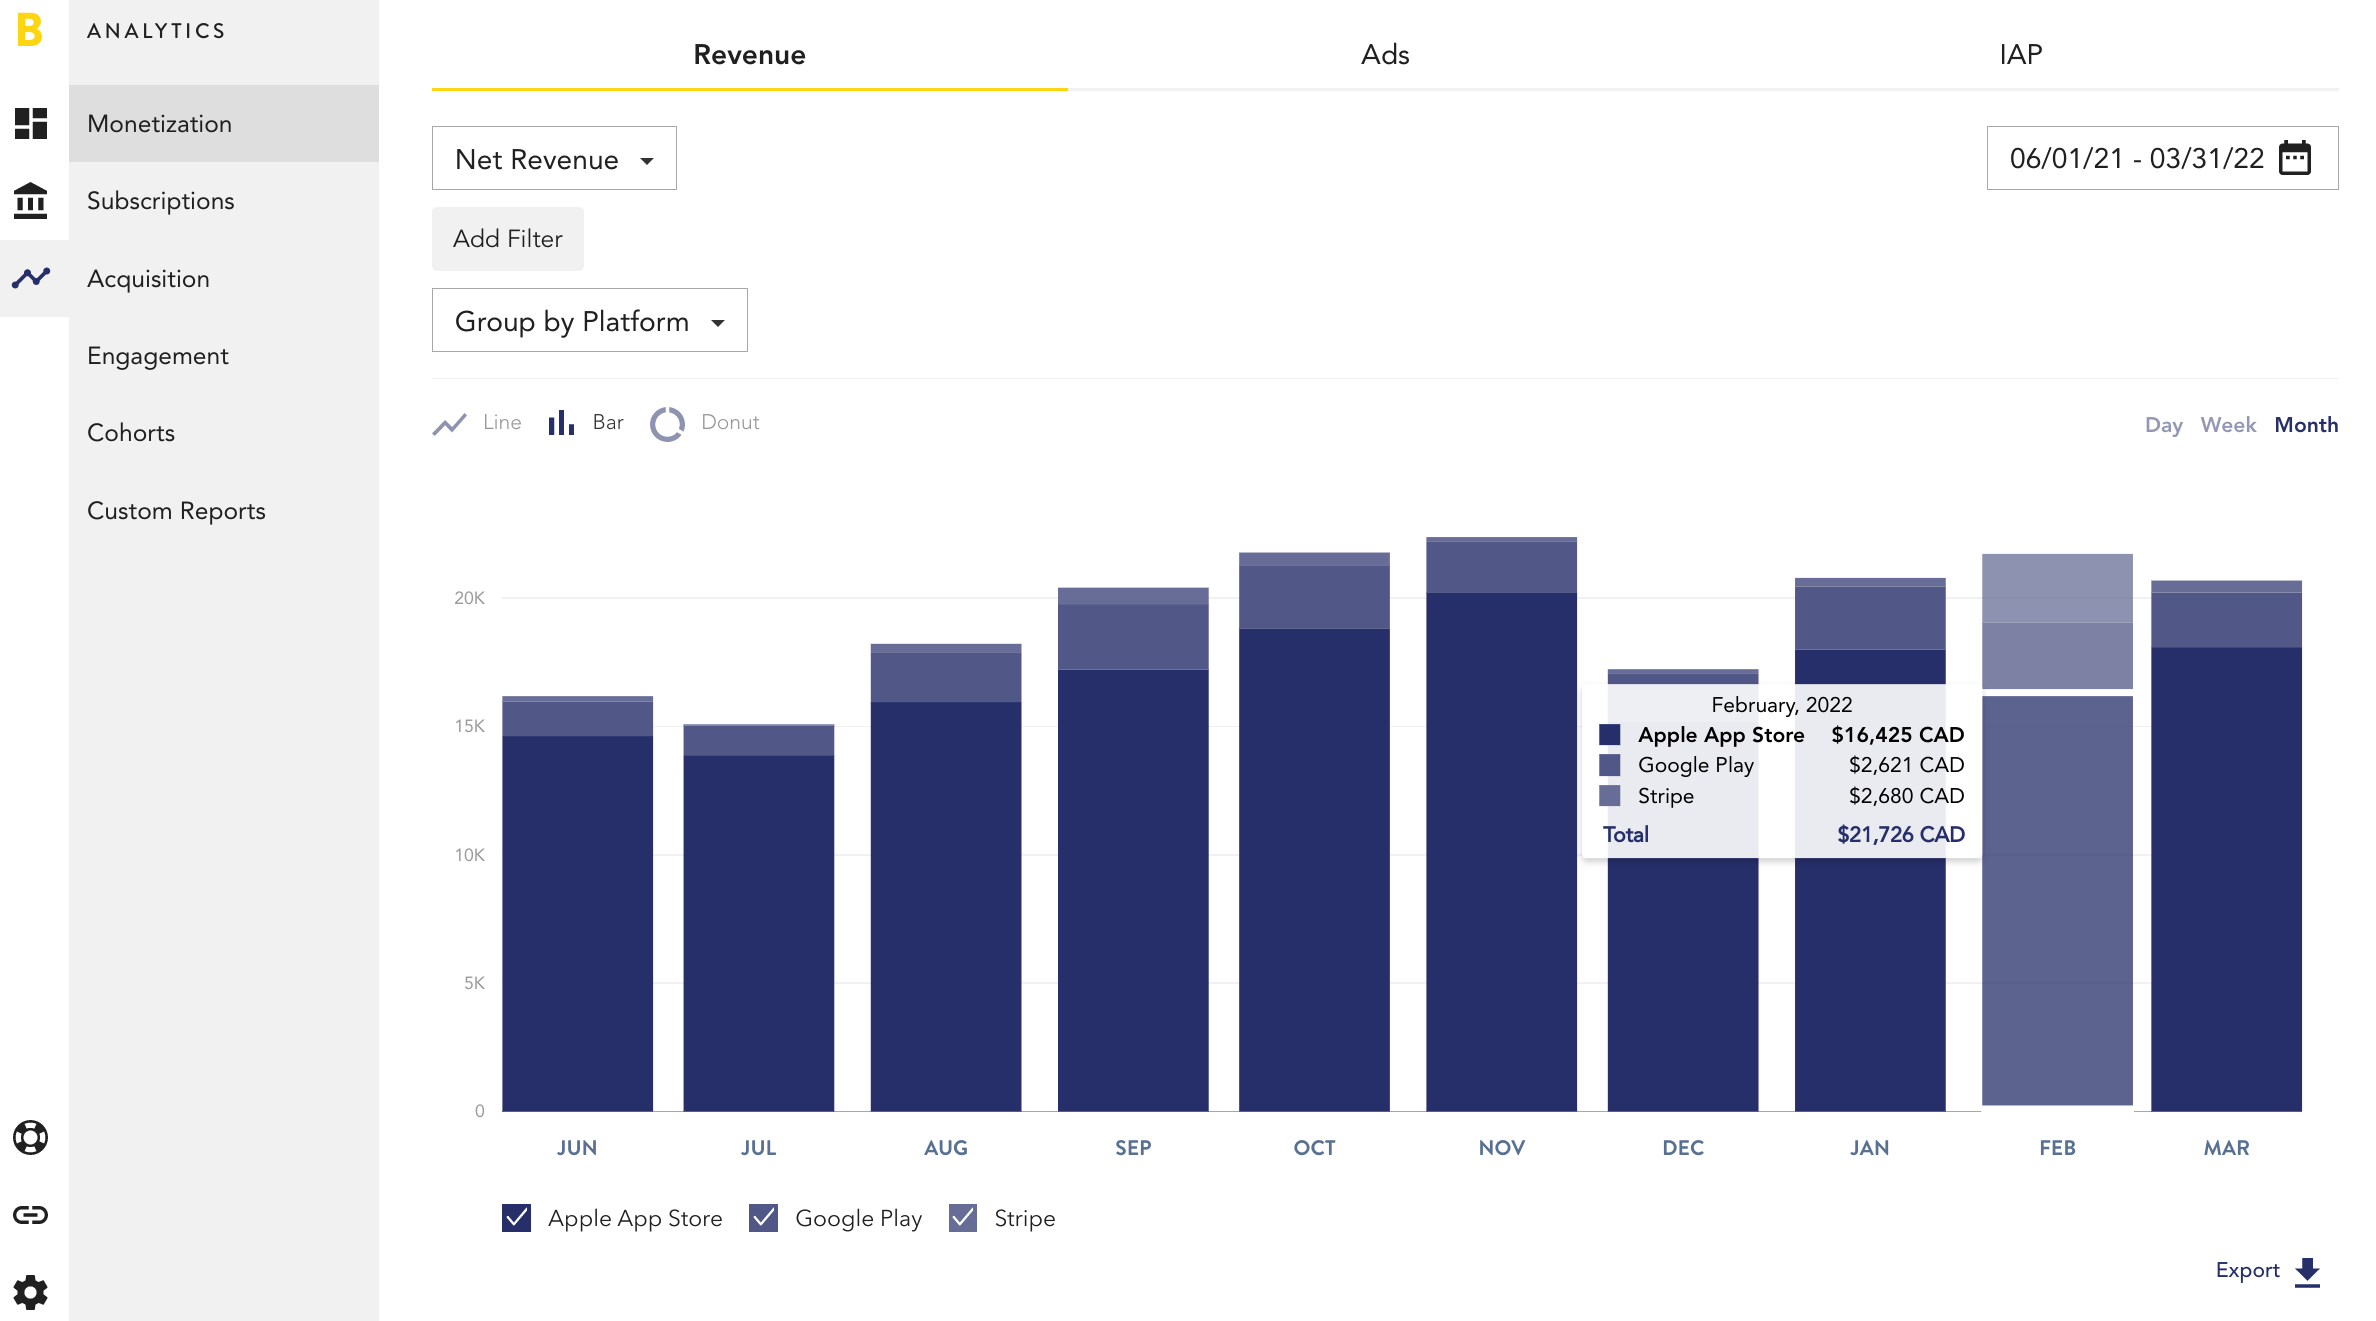Screen dimensions: 2376x1321
Task: Click the bank building sidebar icon
Action: point(31,201)
